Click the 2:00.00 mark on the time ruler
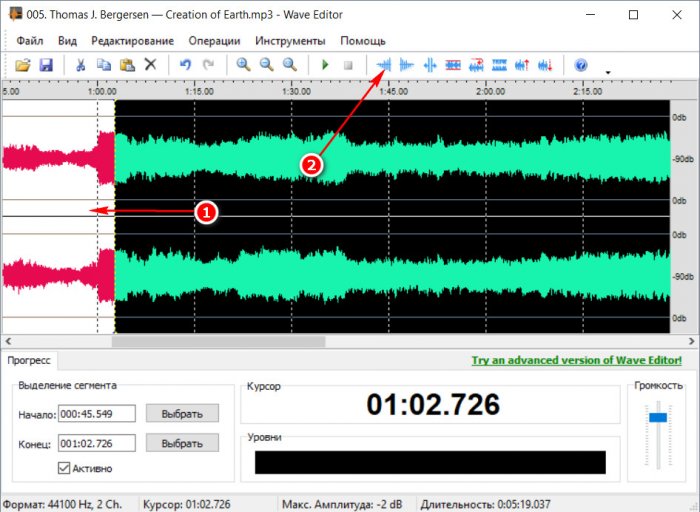Image resolution: width=700 pixels, height=512 pixels. click(491, 92)
